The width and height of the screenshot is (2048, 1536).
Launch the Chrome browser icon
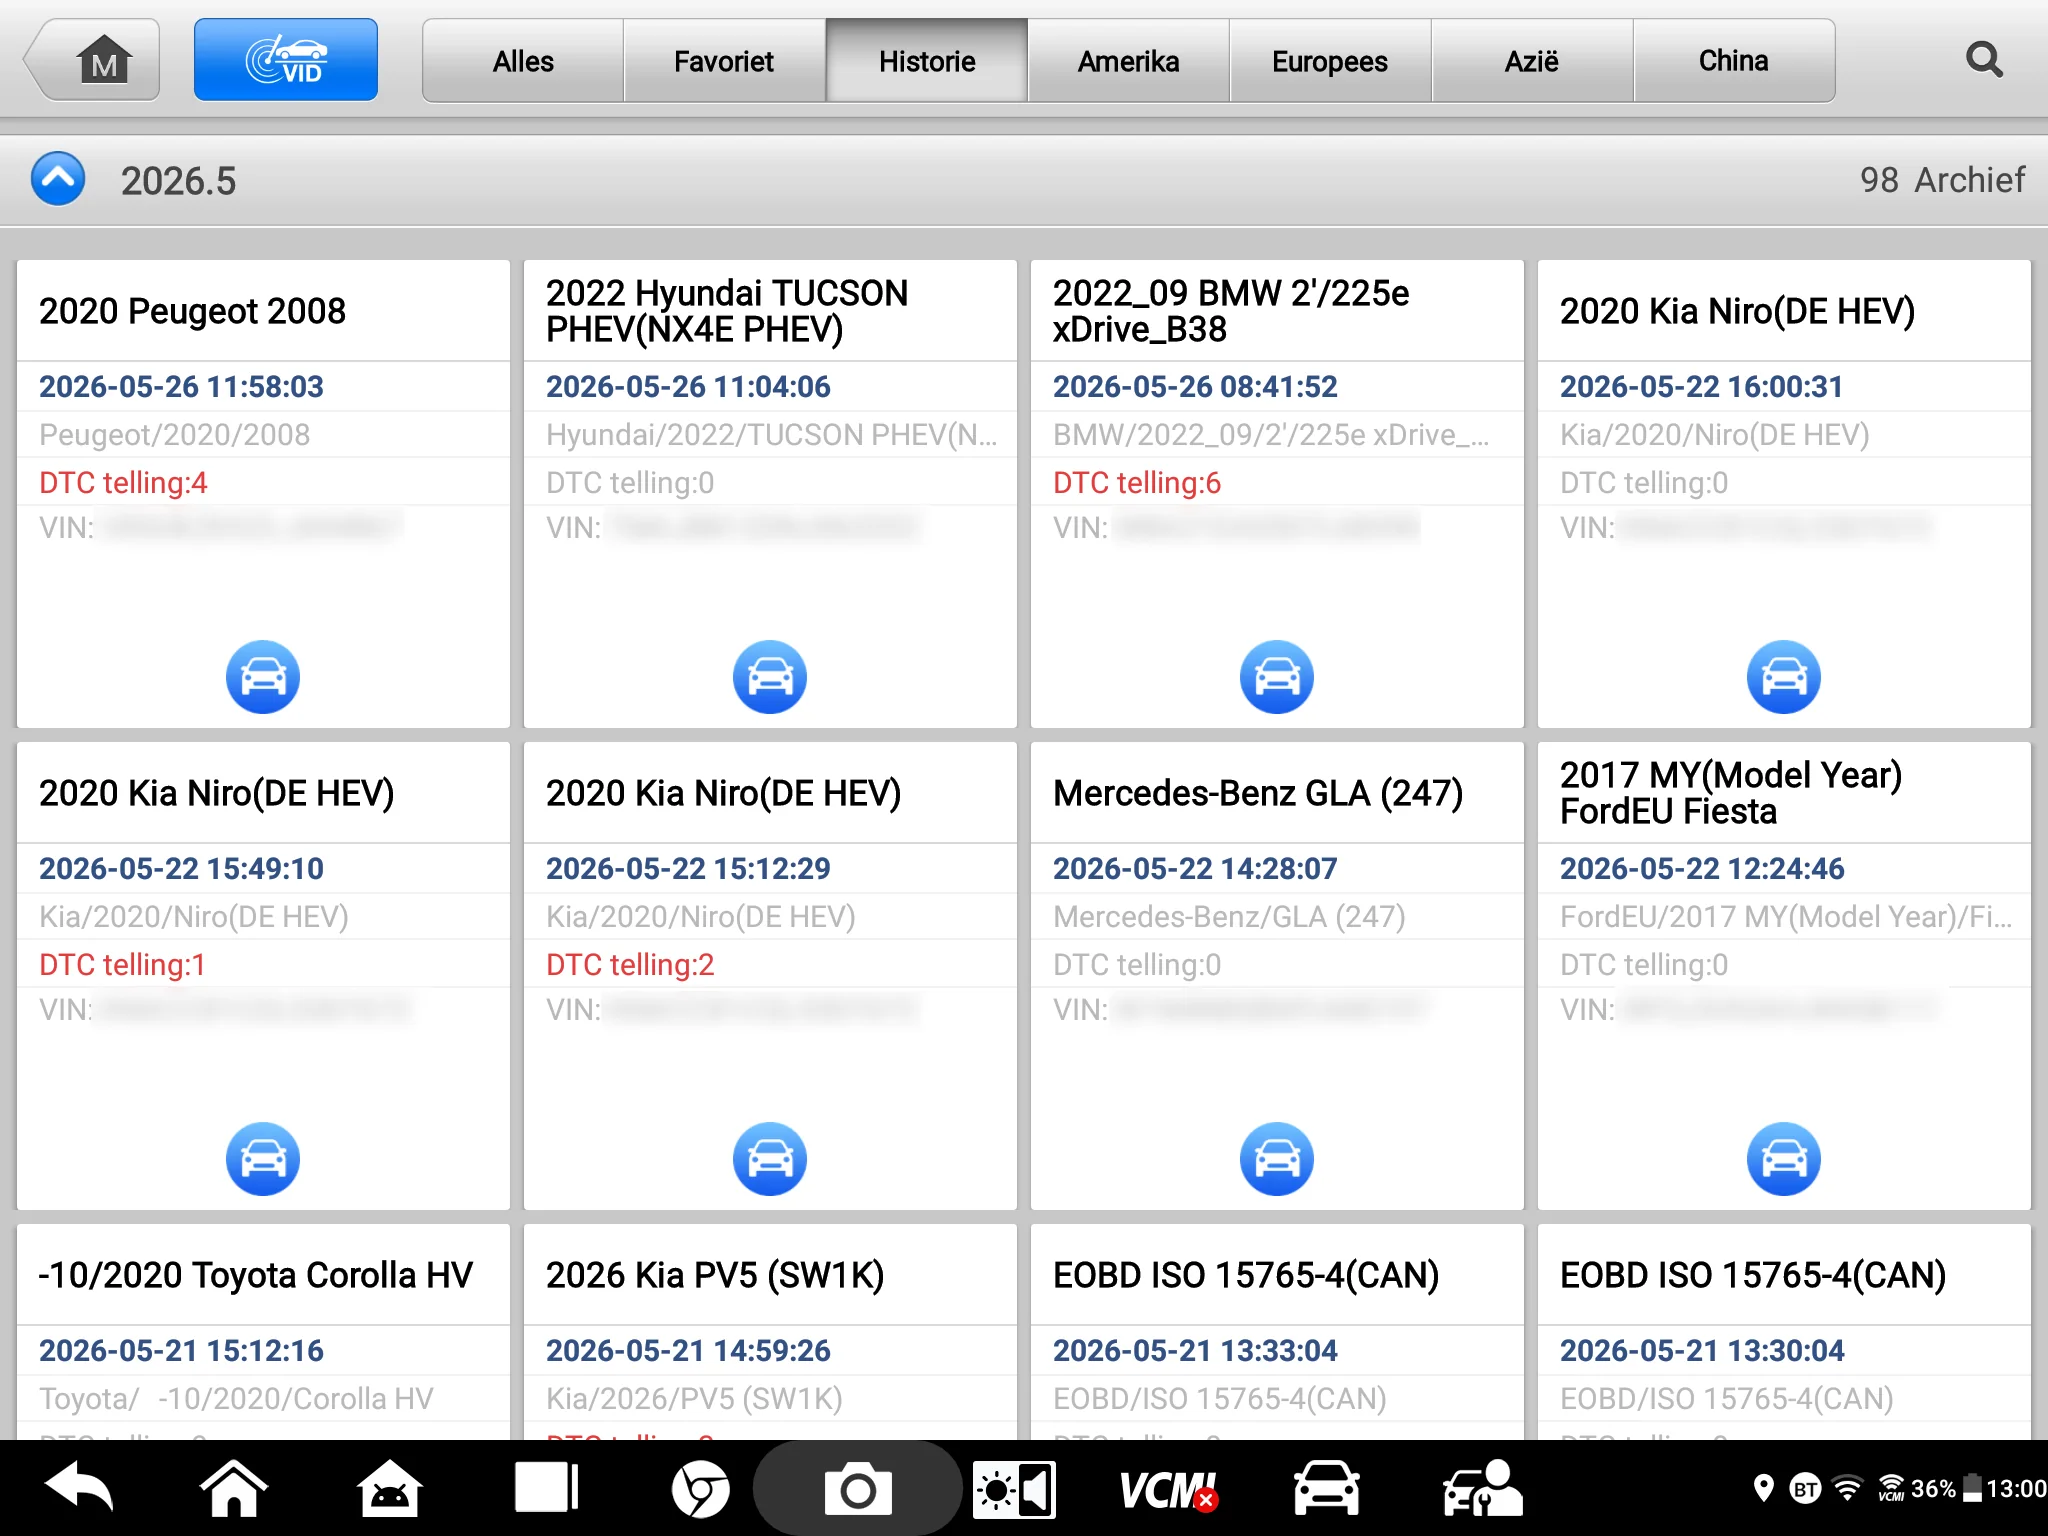tap(700, 1489)
